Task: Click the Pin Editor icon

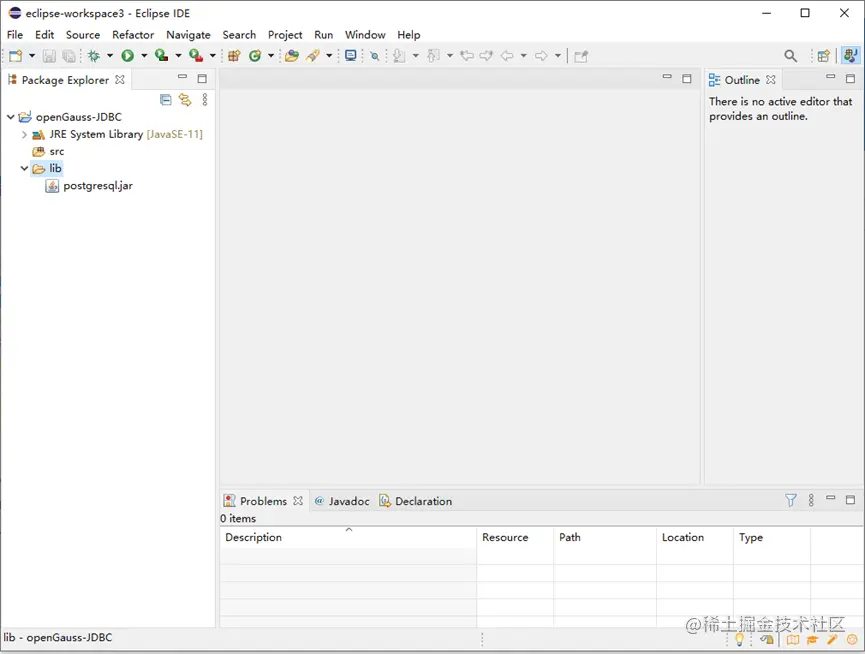Action: click(x=581, y=56)
